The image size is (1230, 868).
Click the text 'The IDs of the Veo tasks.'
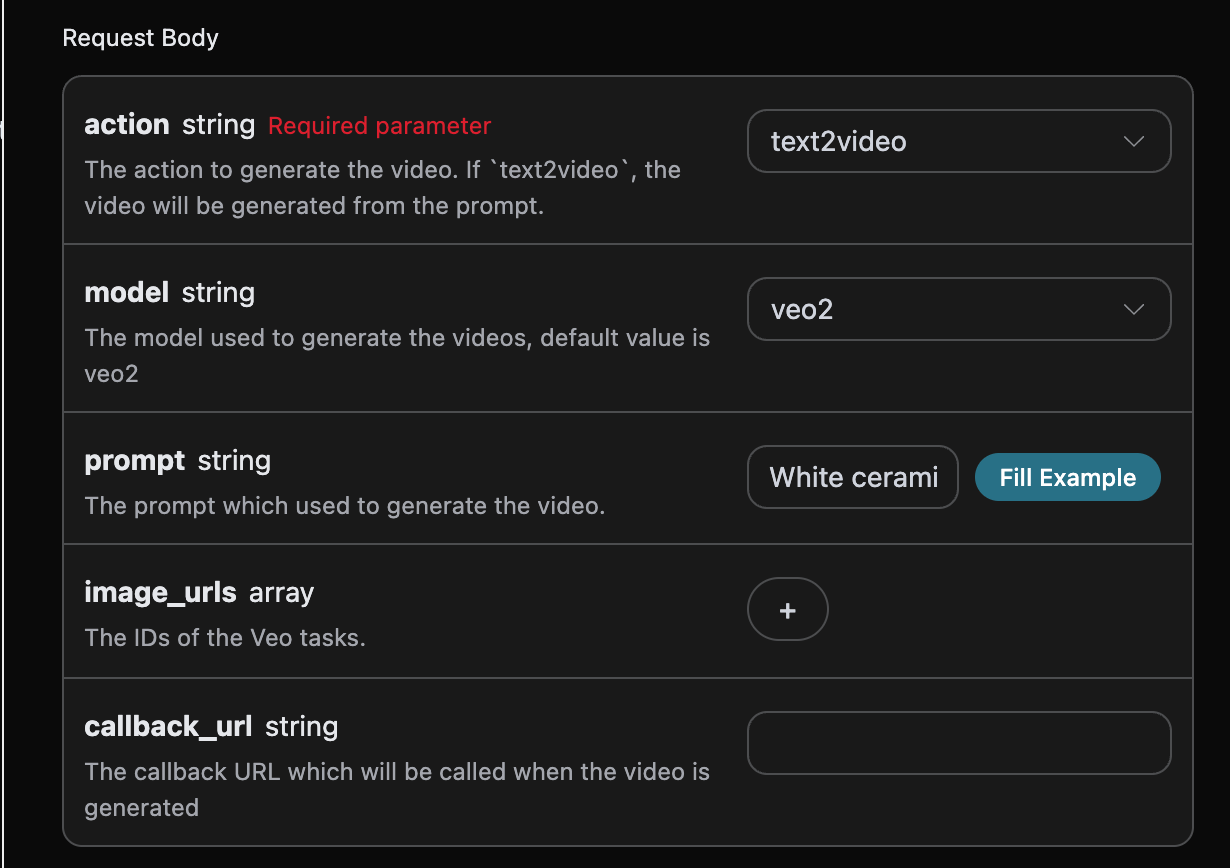(x=225, y=637)
